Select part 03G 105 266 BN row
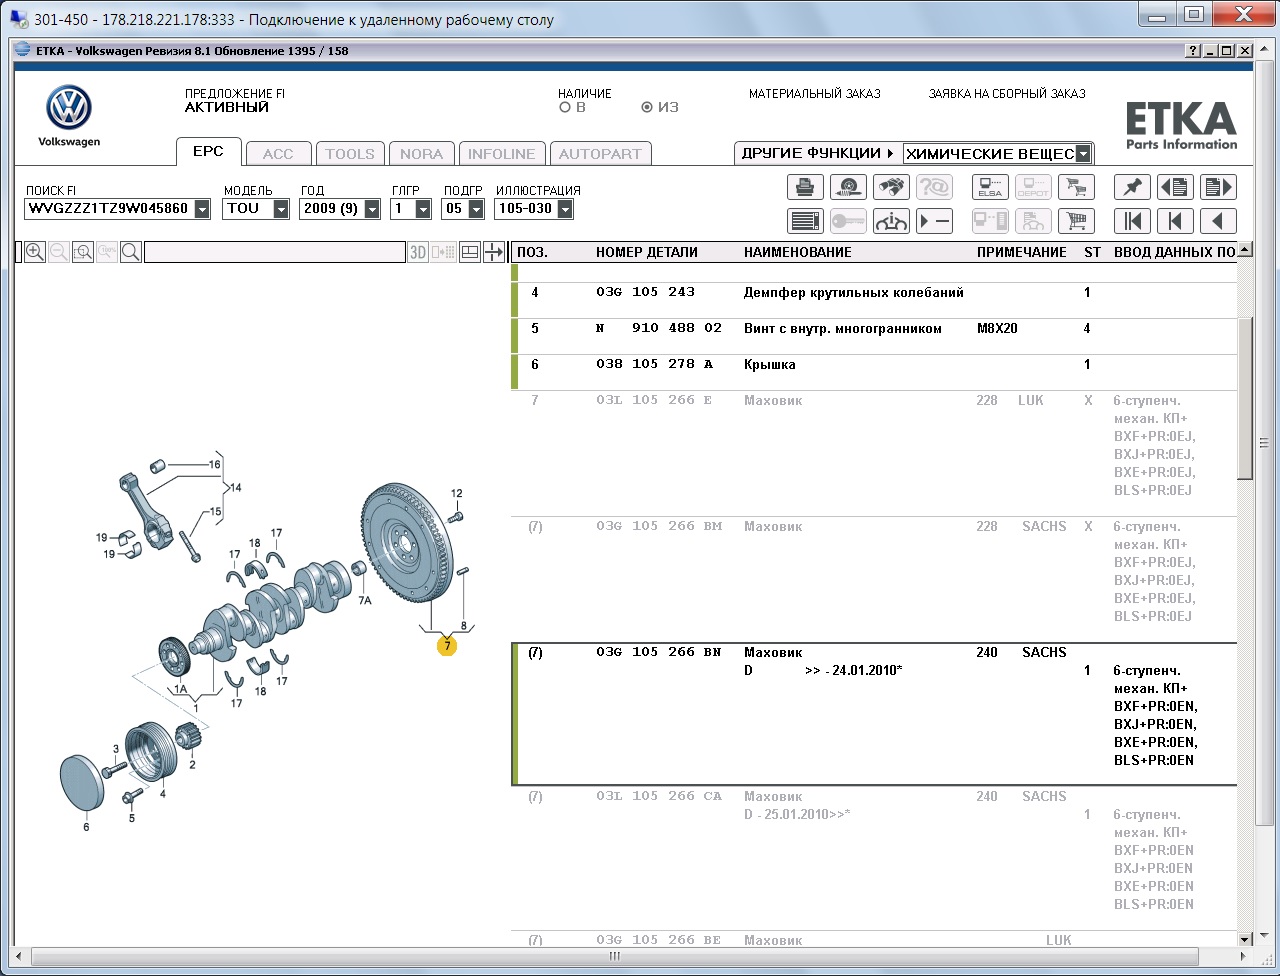Screen dimensions: 1280x976 874,714
